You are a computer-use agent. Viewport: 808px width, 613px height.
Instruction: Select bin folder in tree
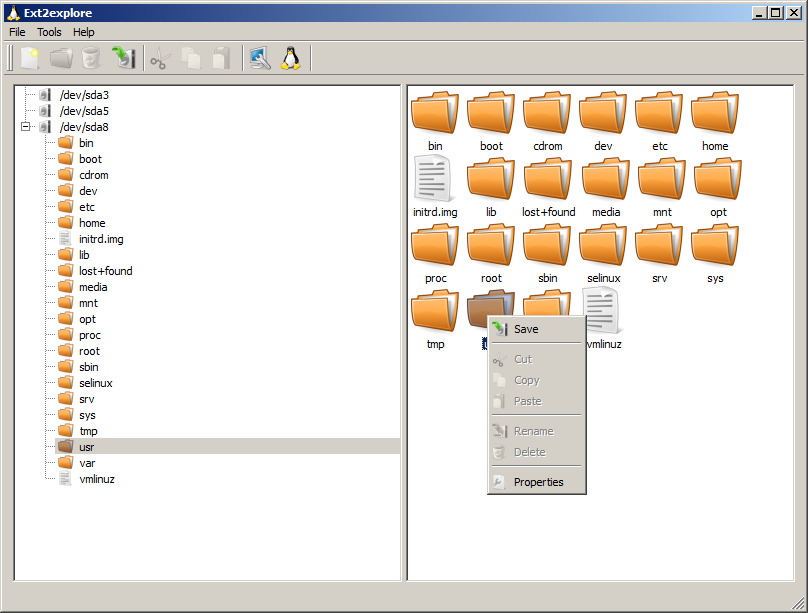point(86,143)
